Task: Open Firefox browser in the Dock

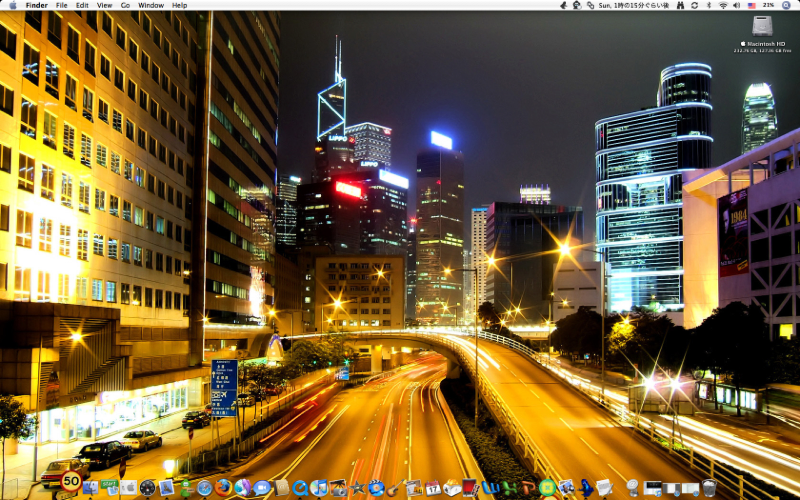Action: click(x=223, y=488)
